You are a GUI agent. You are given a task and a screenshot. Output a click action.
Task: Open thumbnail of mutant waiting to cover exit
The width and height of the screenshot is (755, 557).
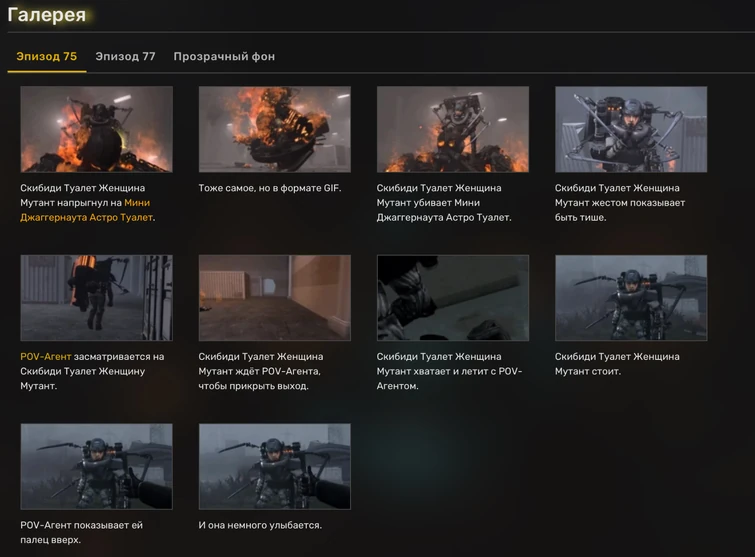click(x=274, y=298)
